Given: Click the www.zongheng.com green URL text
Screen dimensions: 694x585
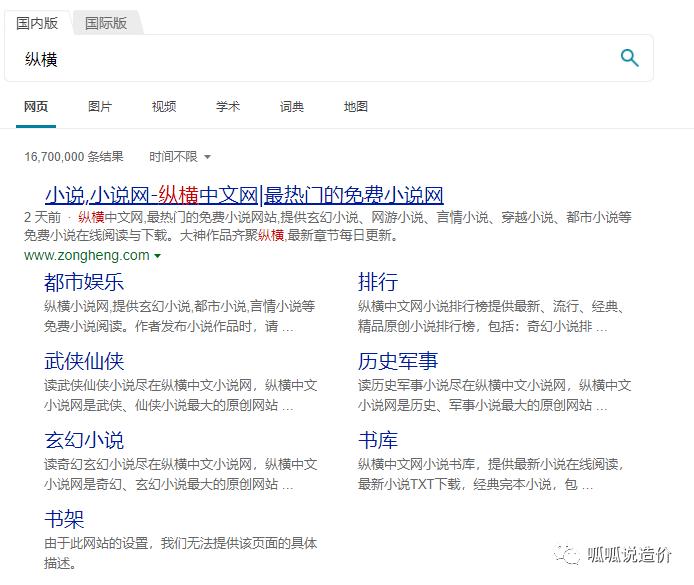Looking at the screenshot, I should pos(87,255).
